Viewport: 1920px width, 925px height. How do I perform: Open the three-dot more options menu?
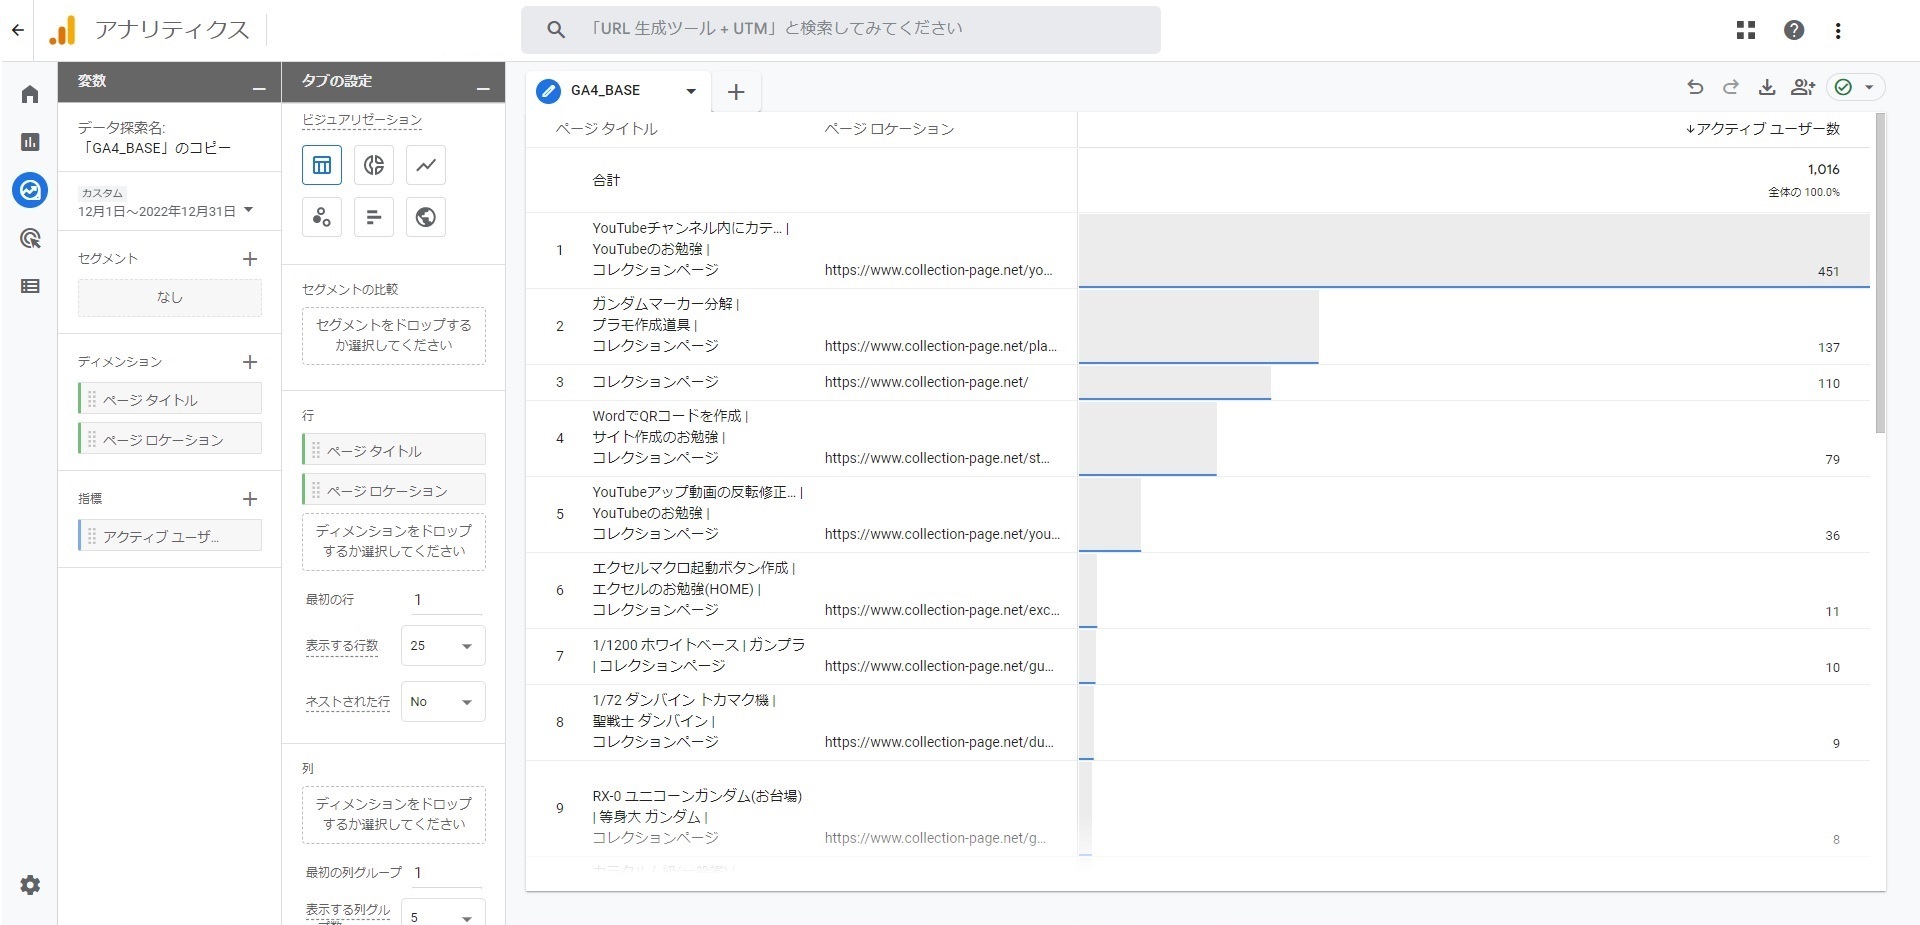[x=1838, y=30]
